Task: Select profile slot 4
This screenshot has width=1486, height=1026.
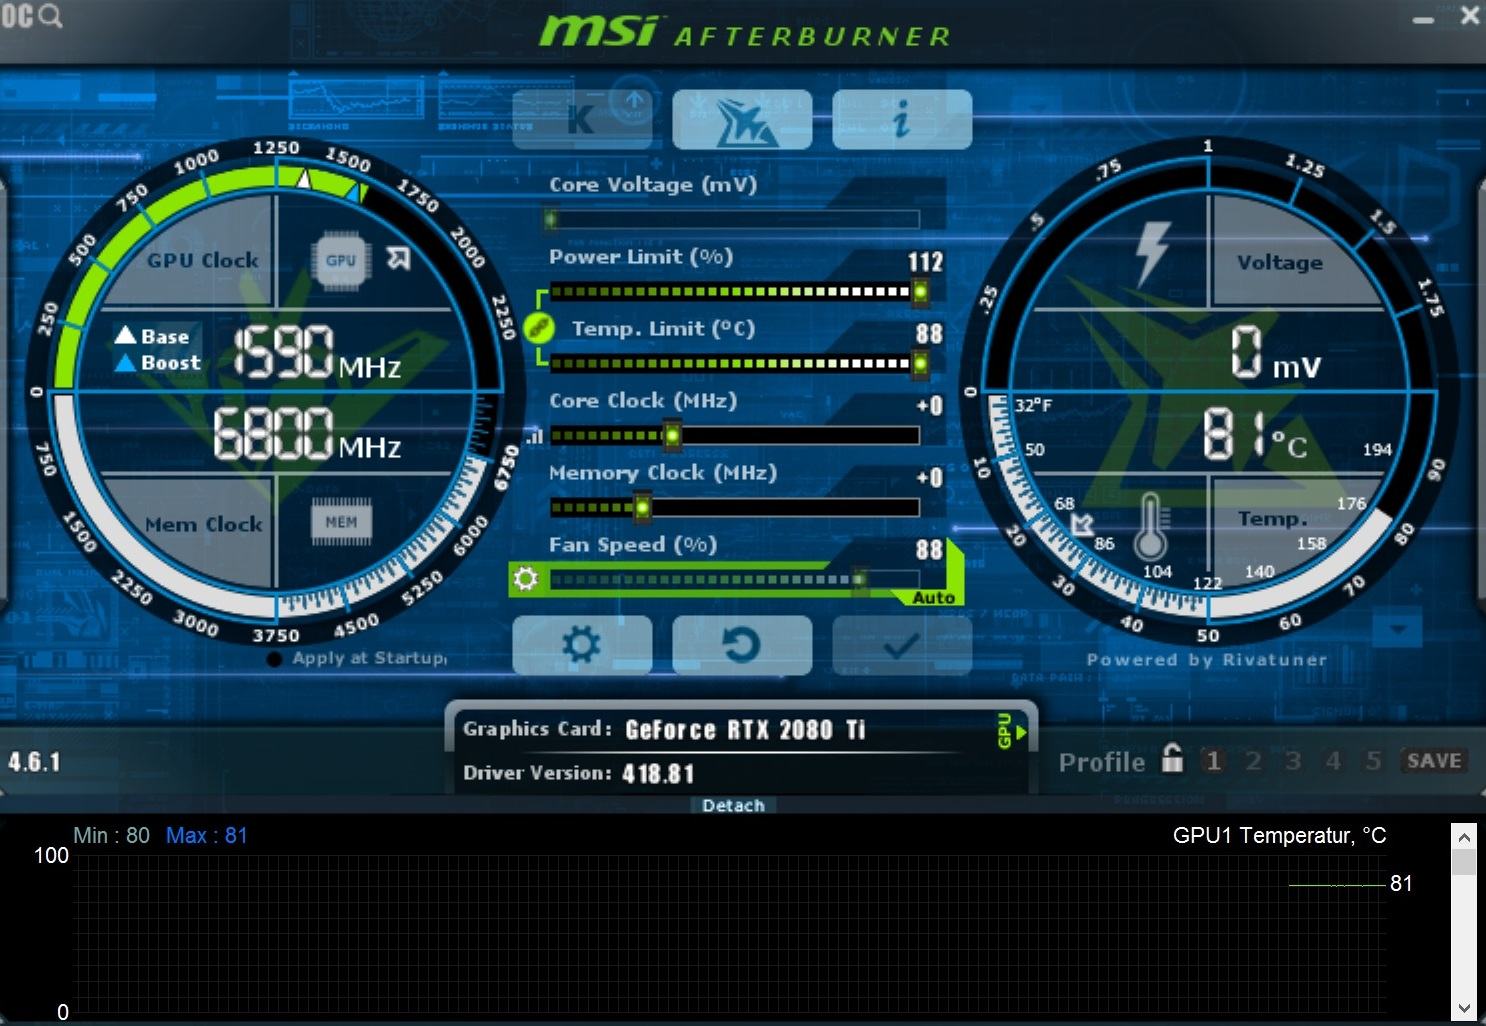Action: [1333, 761]
